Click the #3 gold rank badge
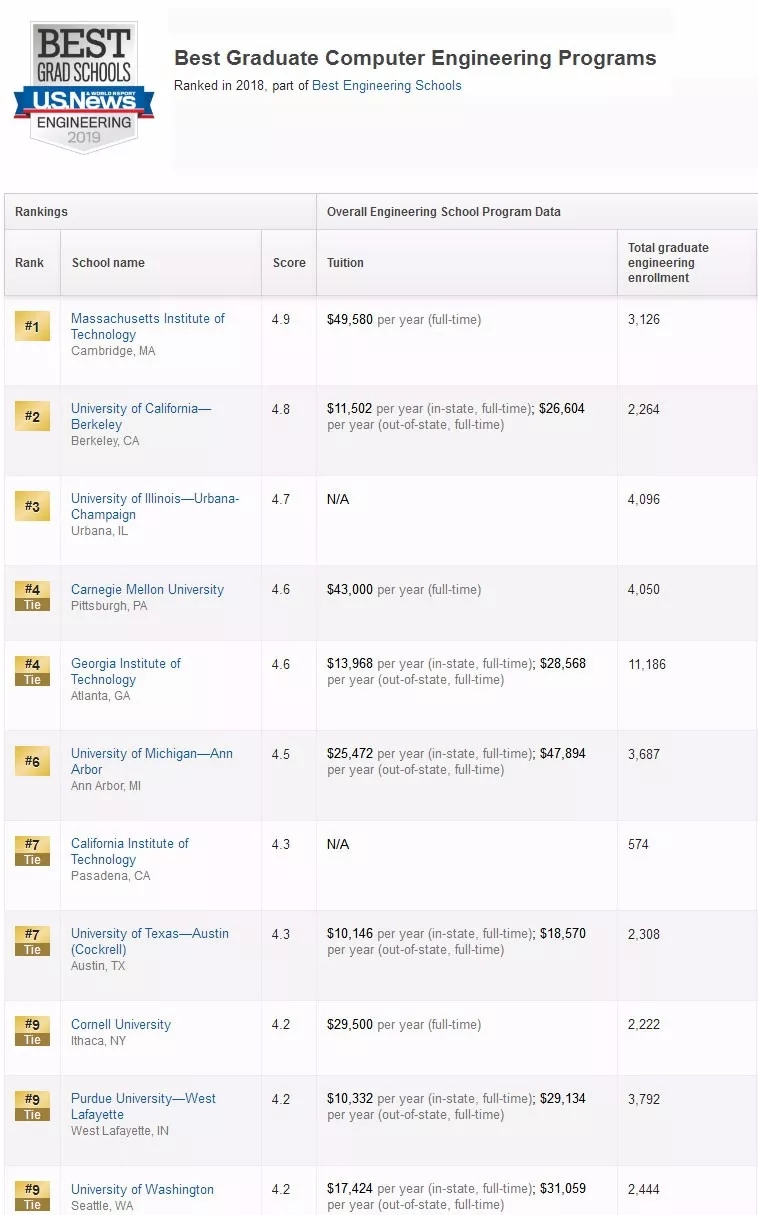 (x=32, y=506)
